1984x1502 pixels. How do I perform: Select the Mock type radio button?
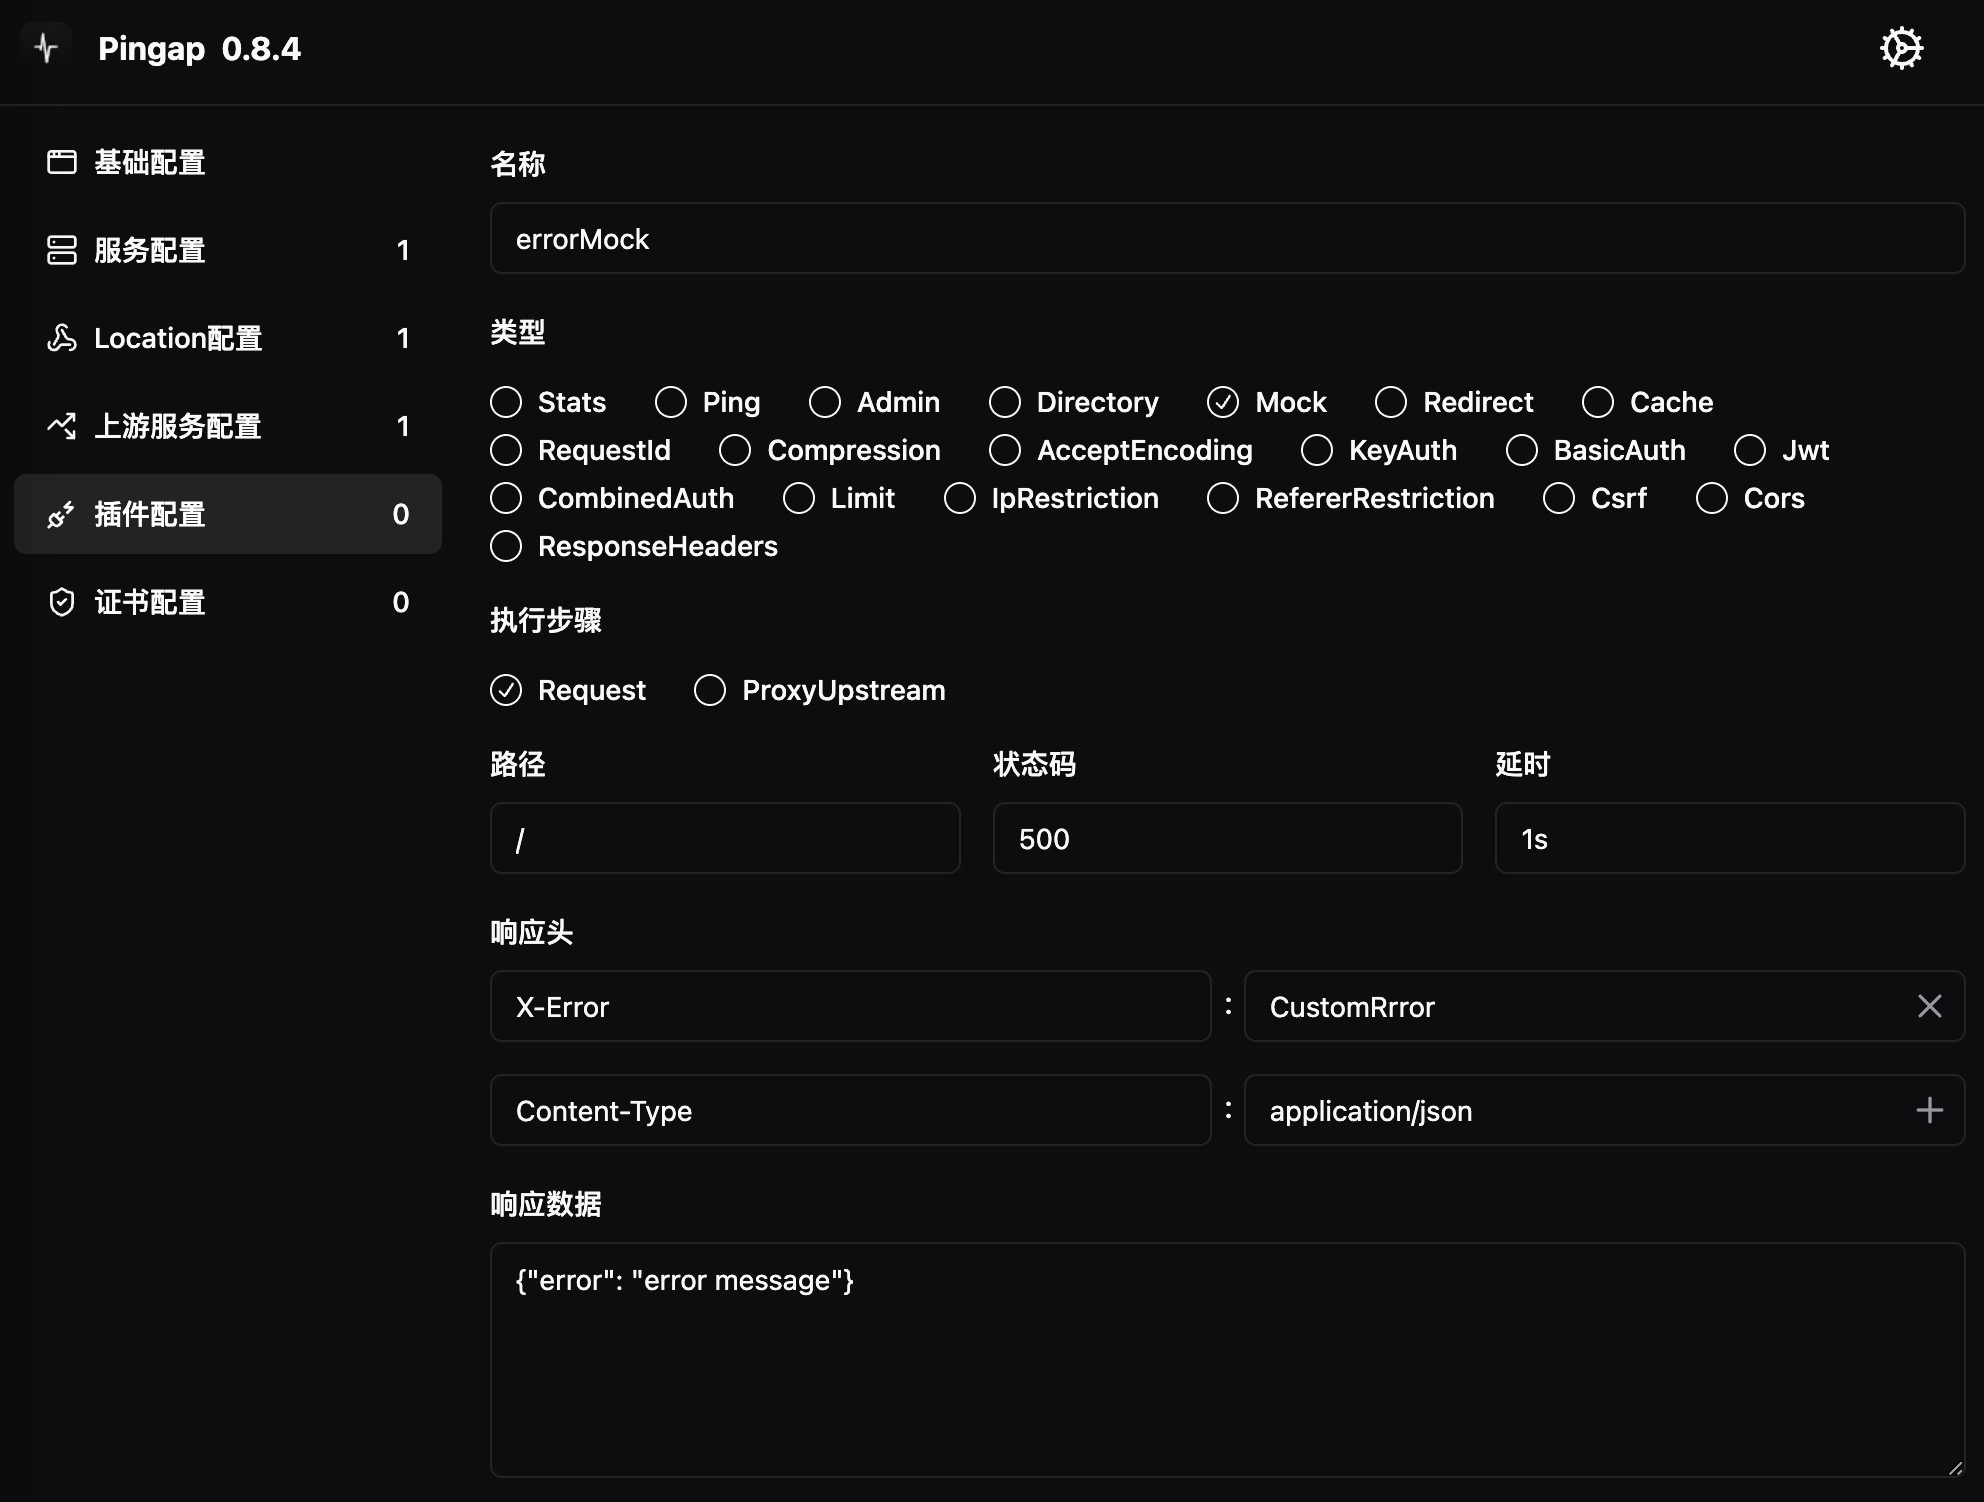coord(1224,401)
